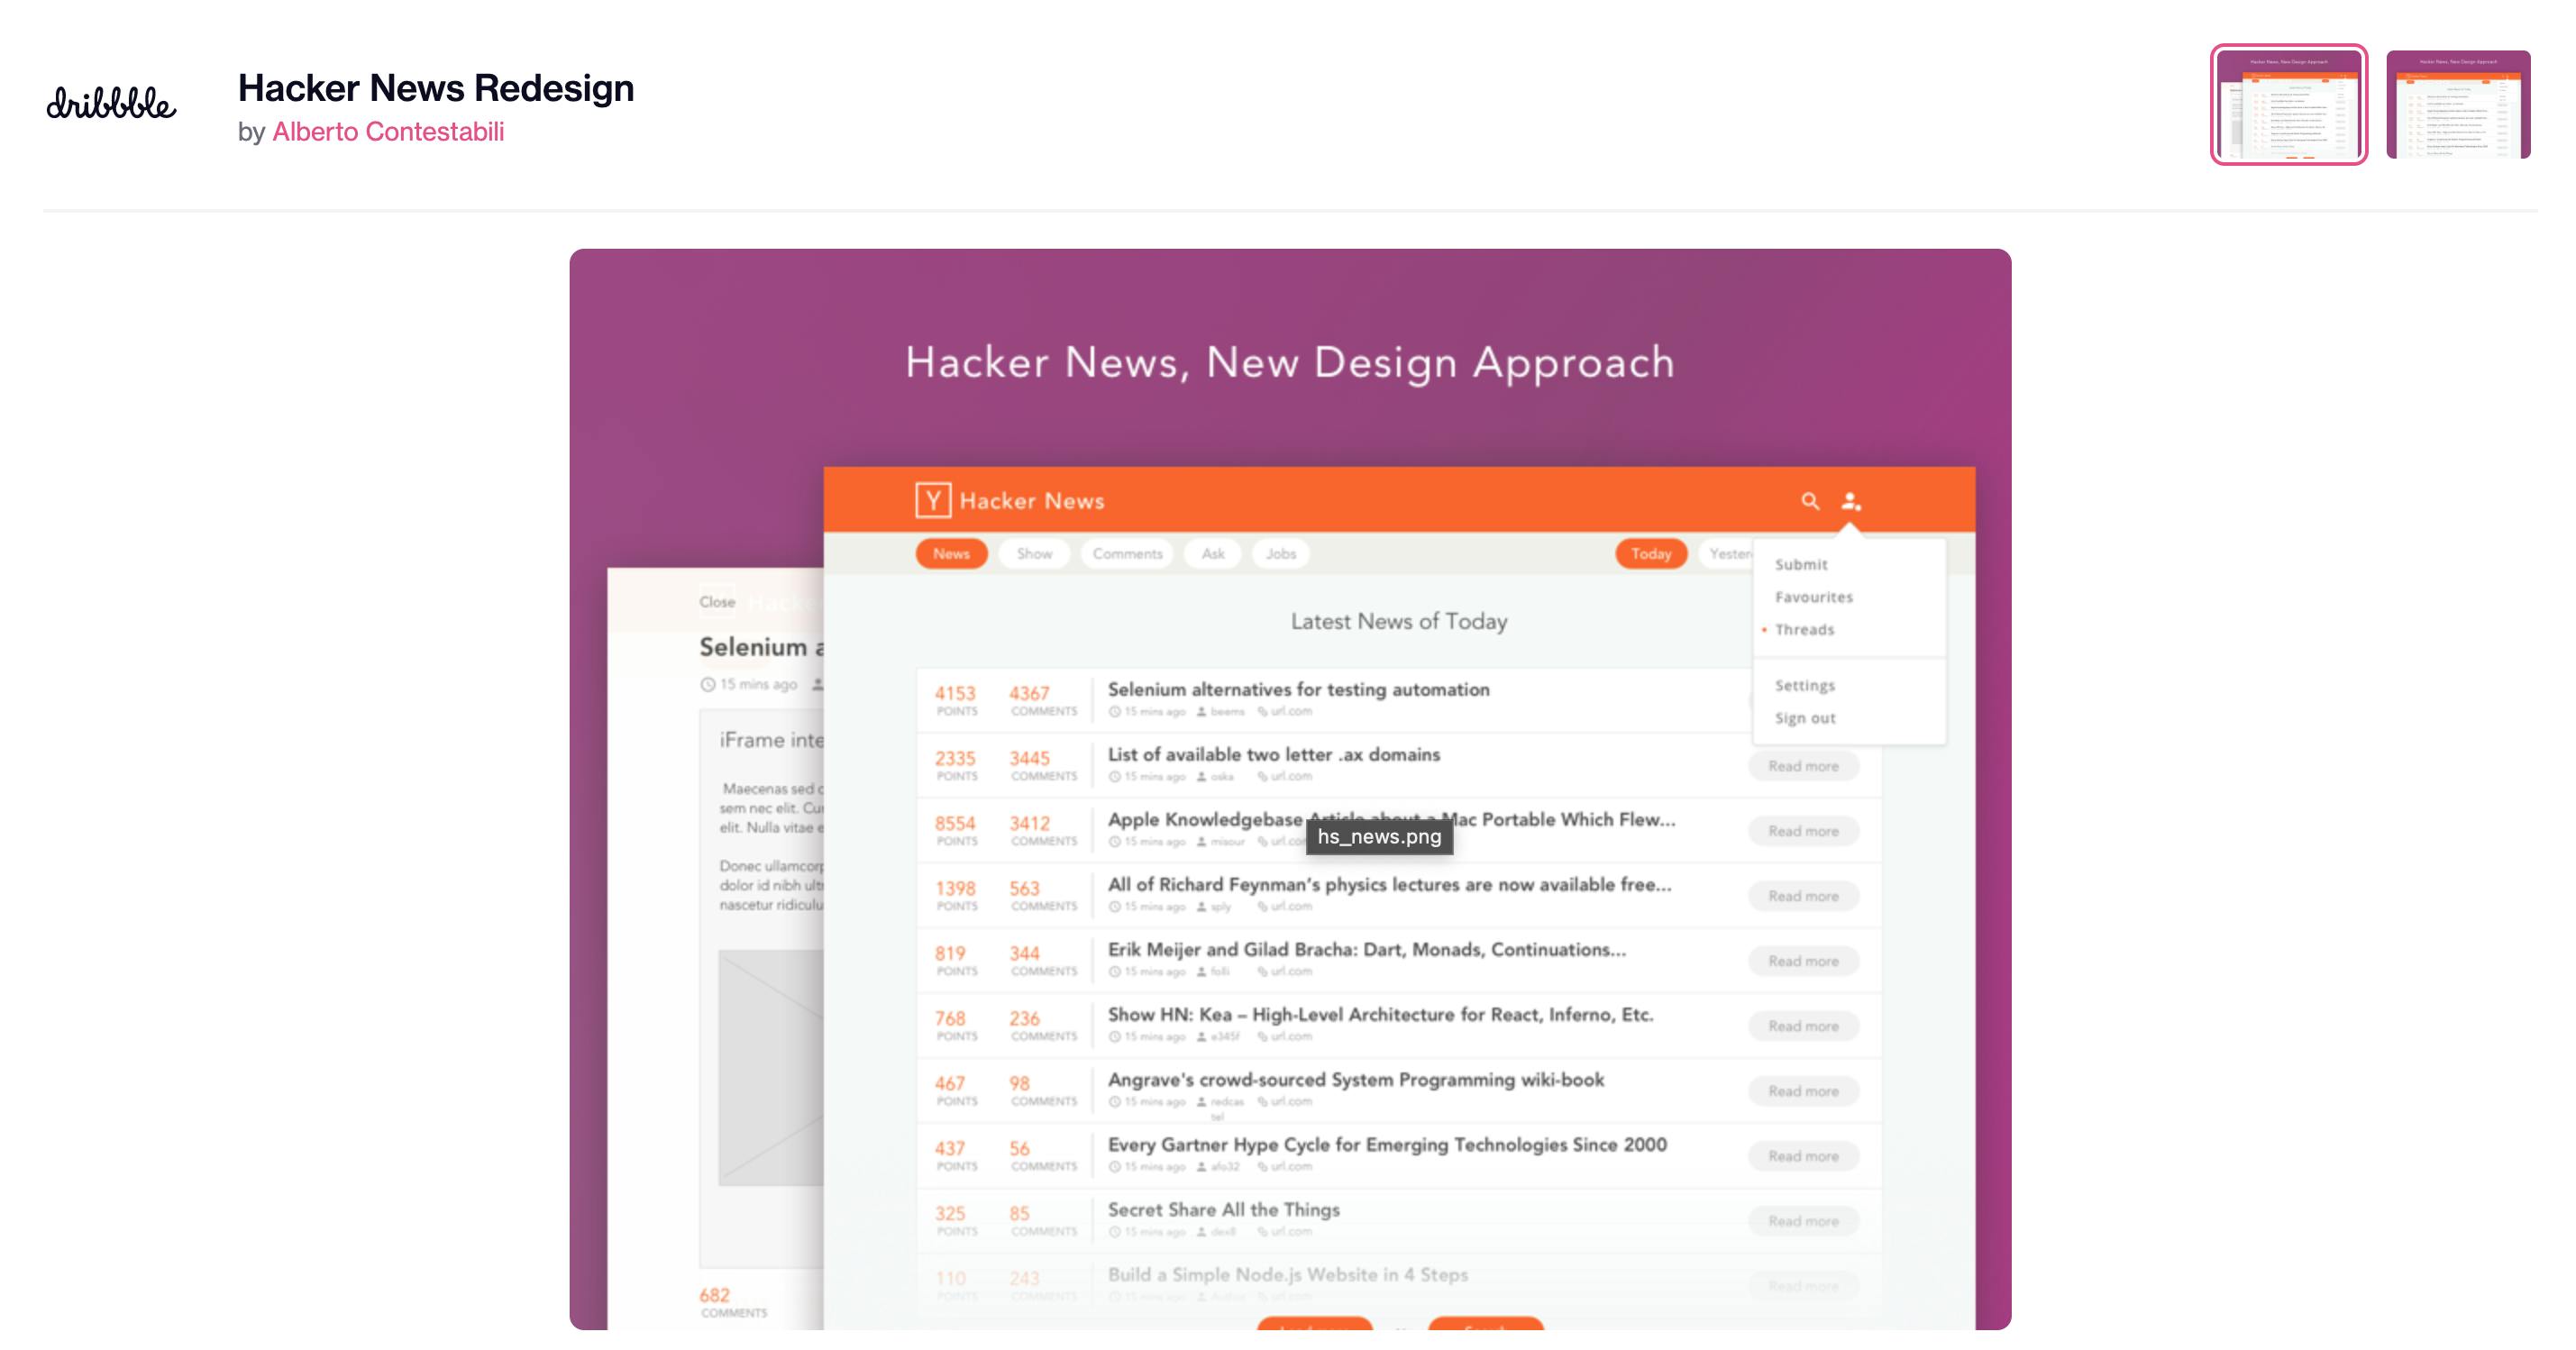Click the 563 comments count
The image size is (2576, 1350).
1024,888
